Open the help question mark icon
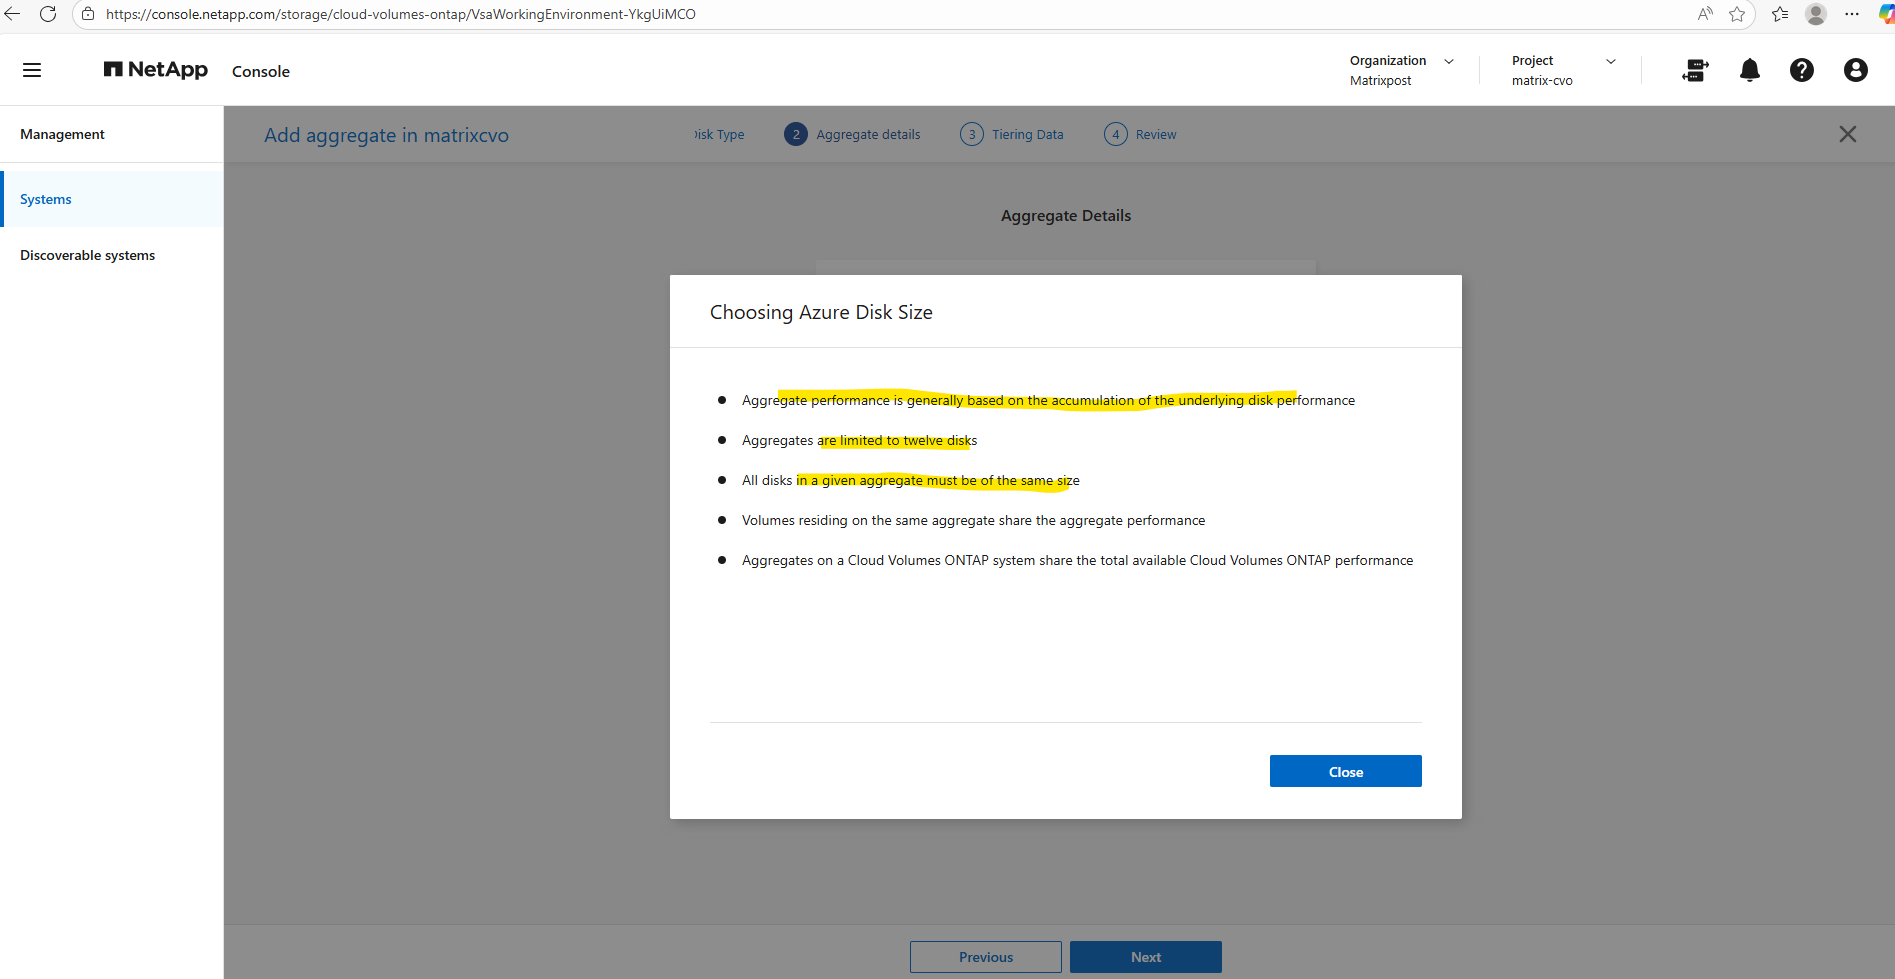The height and width of the screenshot is (979, 1895). (x=1802, y=70)
